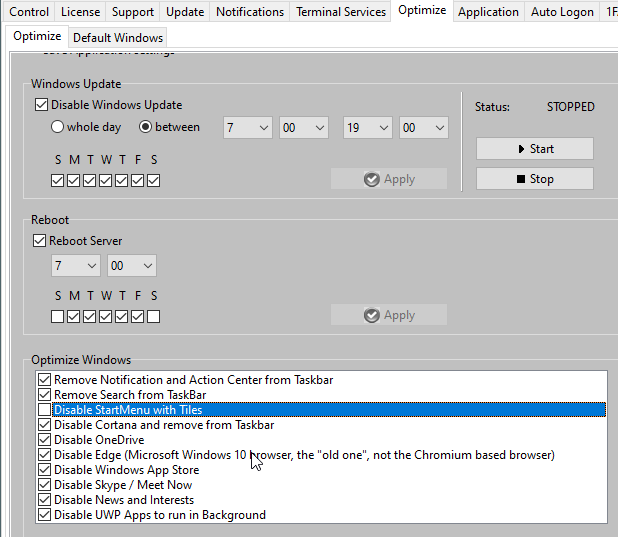
Task: Open the Default Windows sub-tab
Action: point(118,37)
